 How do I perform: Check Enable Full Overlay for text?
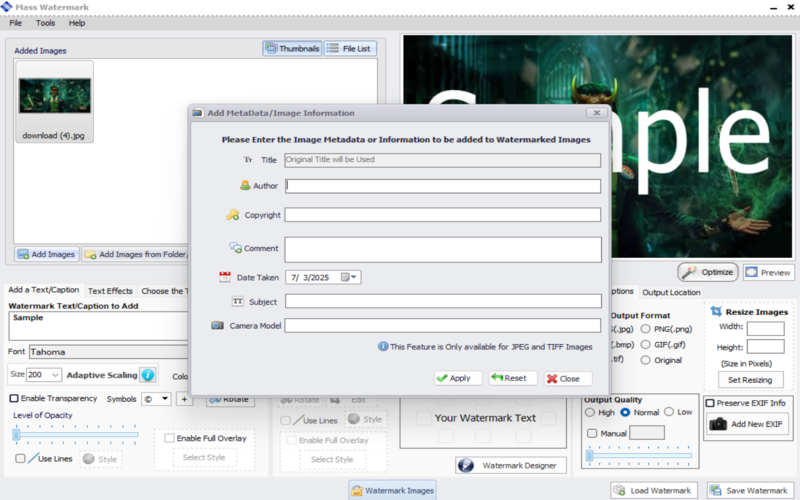click(169, 438)
